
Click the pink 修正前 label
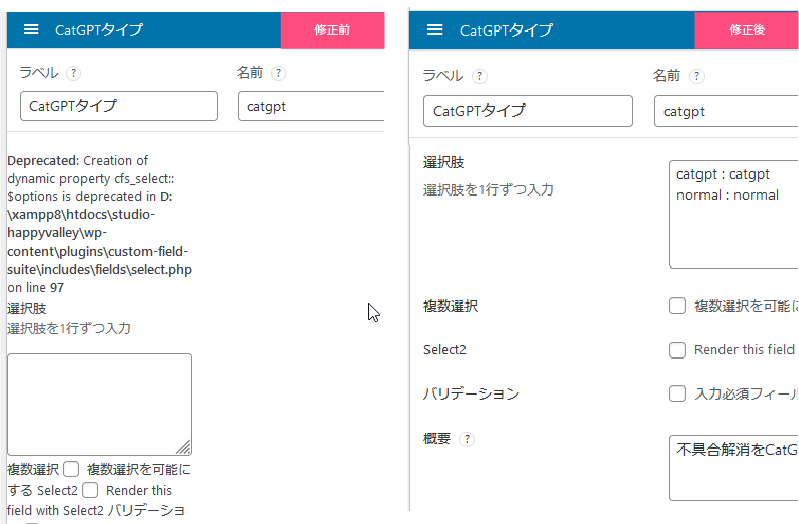pyautogui.click(x=332, y=30)
